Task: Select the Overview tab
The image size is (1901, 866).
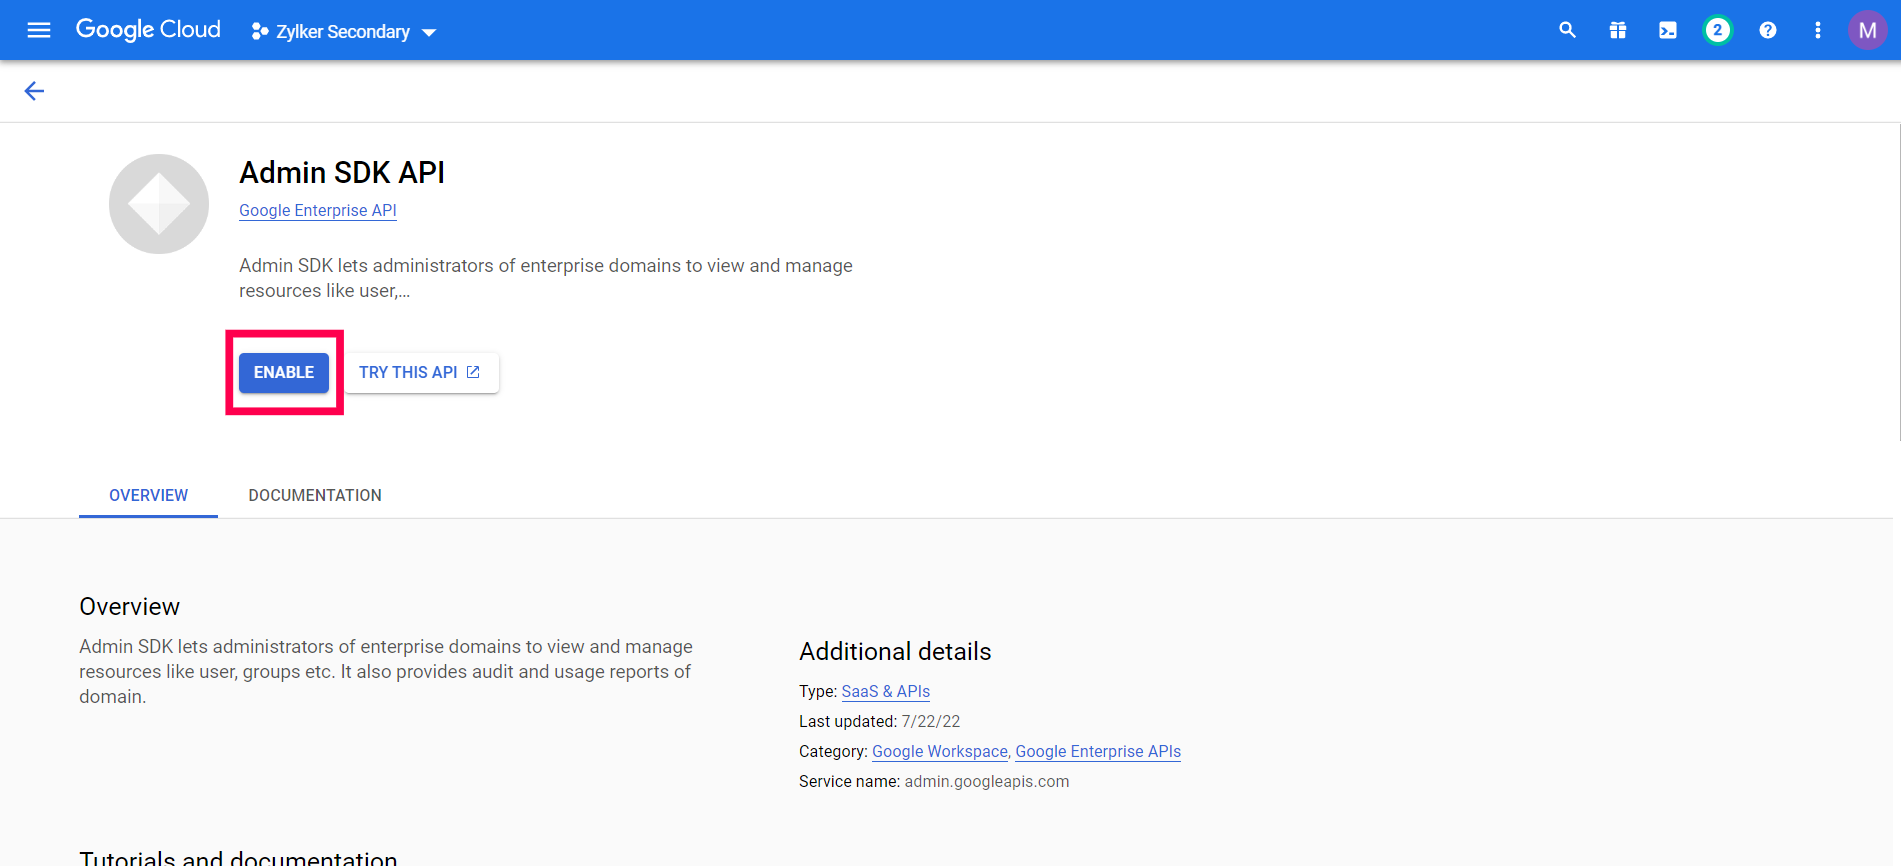Action: pos(148,495)
